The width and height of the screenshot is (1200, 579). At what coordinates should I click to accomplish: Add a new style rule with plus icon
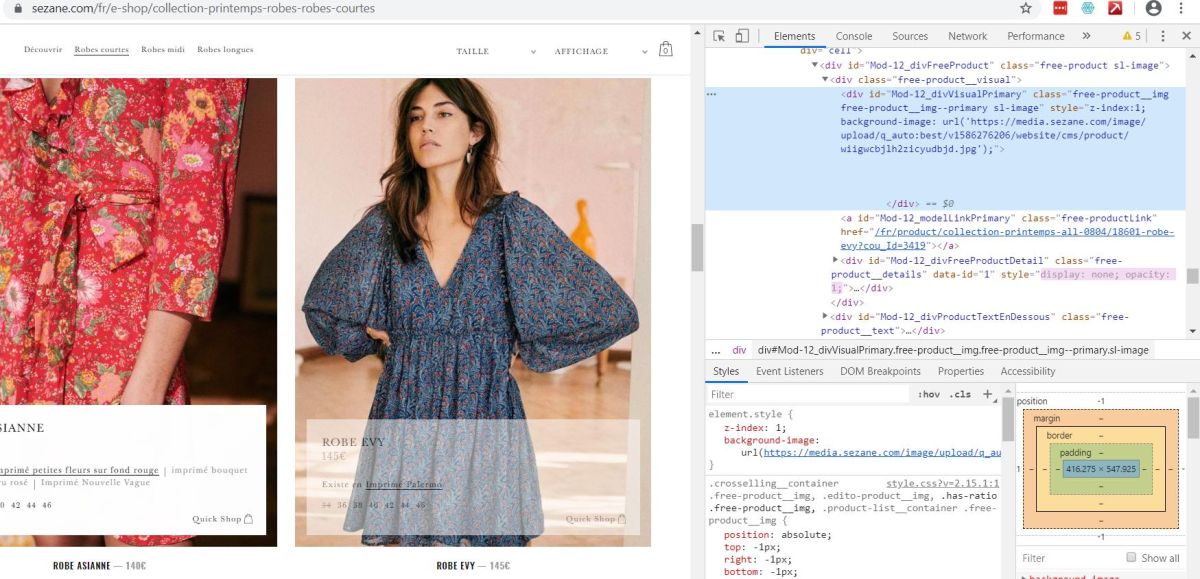coord(987,394)
